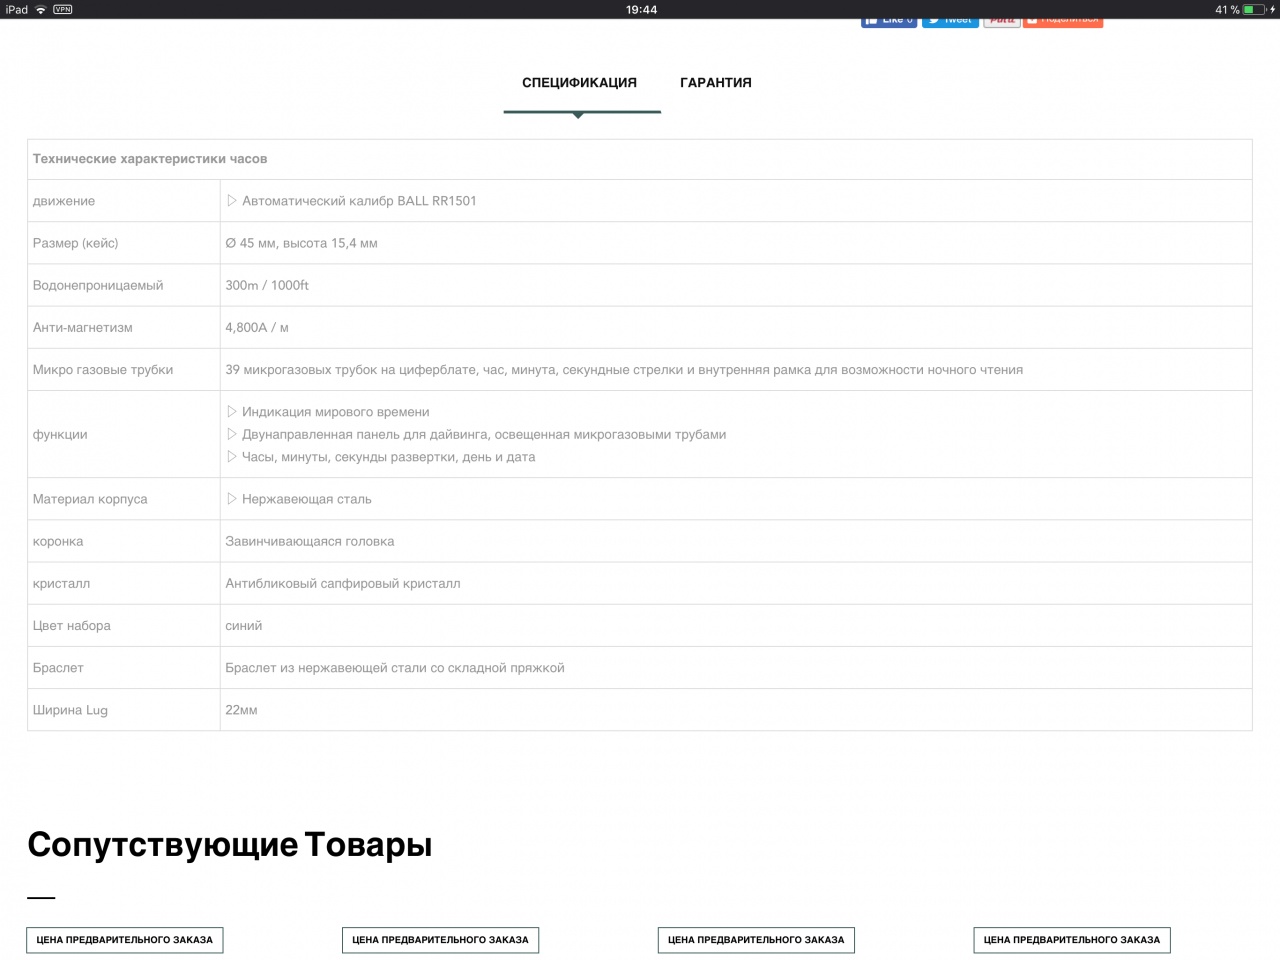The height and width of the screenshot is (960, 1280).
Task: Switch to the Гарантия tab
Action: (x=715, y=83)
